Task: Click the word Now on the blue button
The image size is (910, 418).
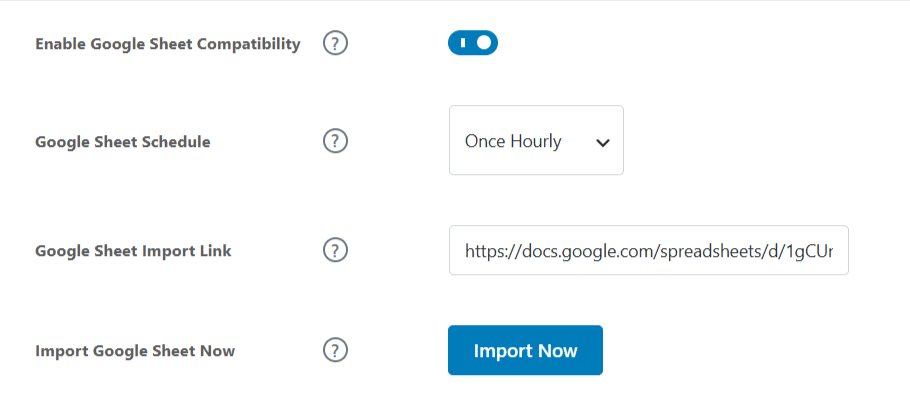Action: tap(558, 351)
